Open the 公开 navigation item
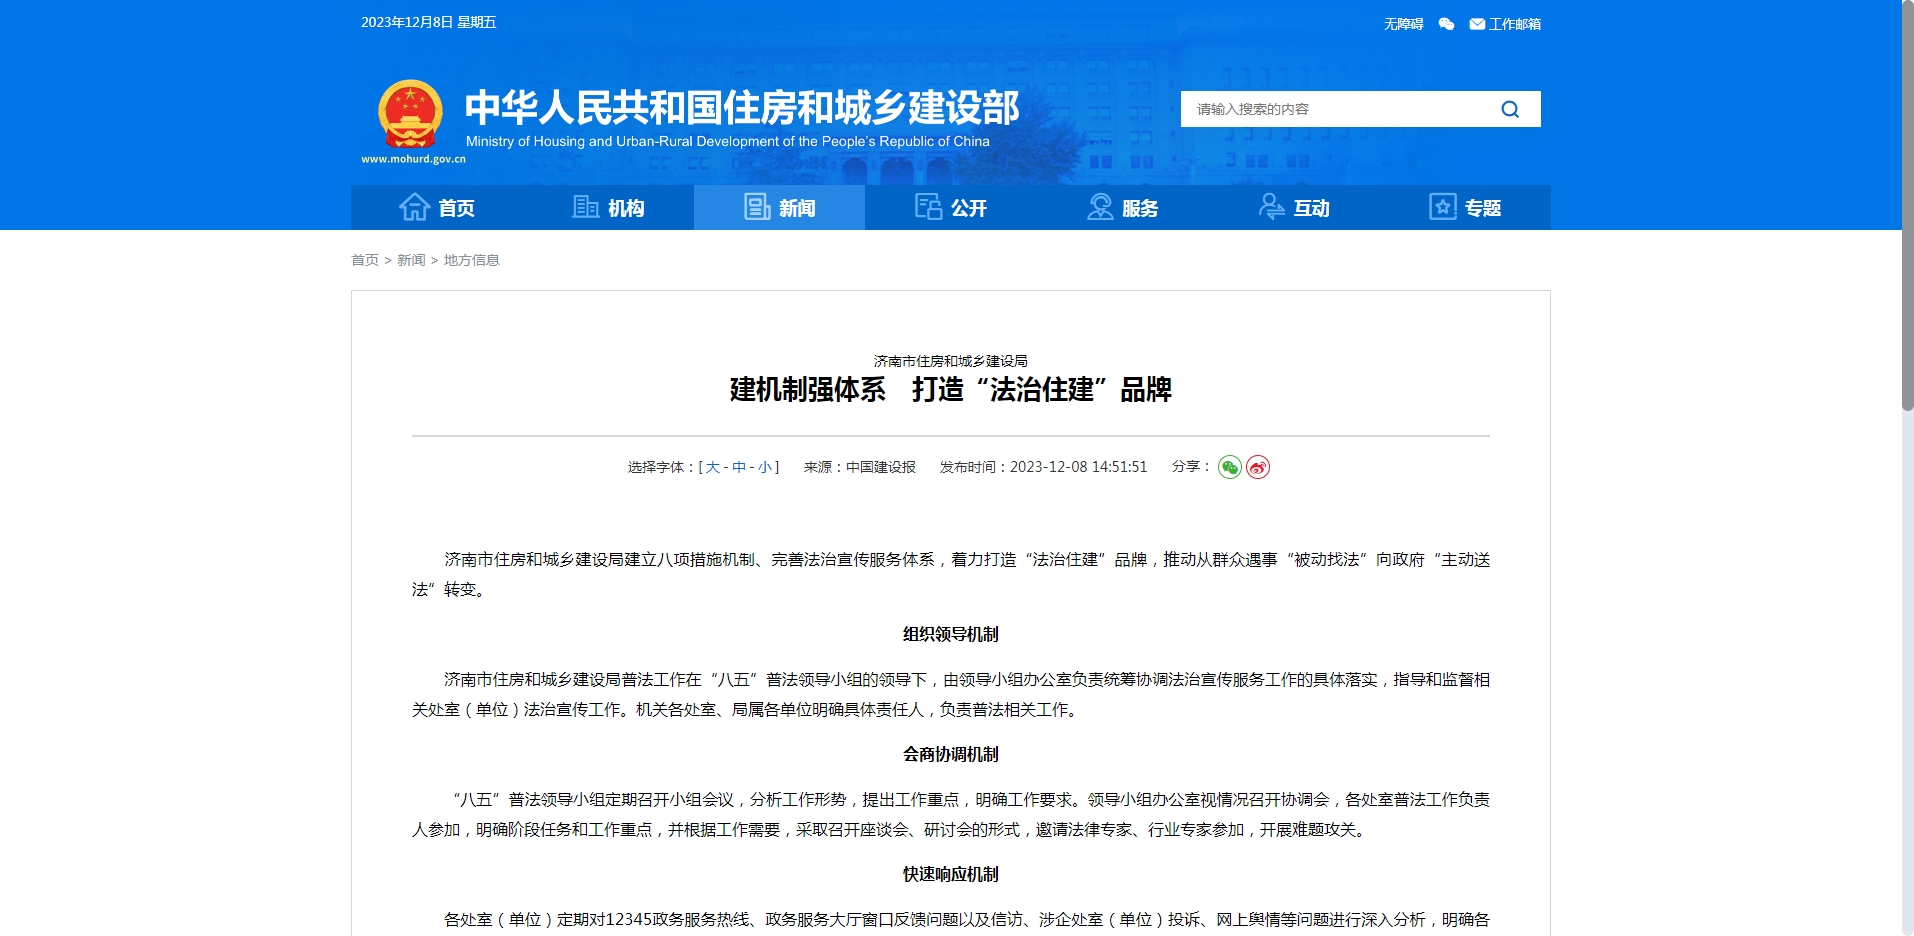Screen dimensions: 1914x936 click(951, 207)
